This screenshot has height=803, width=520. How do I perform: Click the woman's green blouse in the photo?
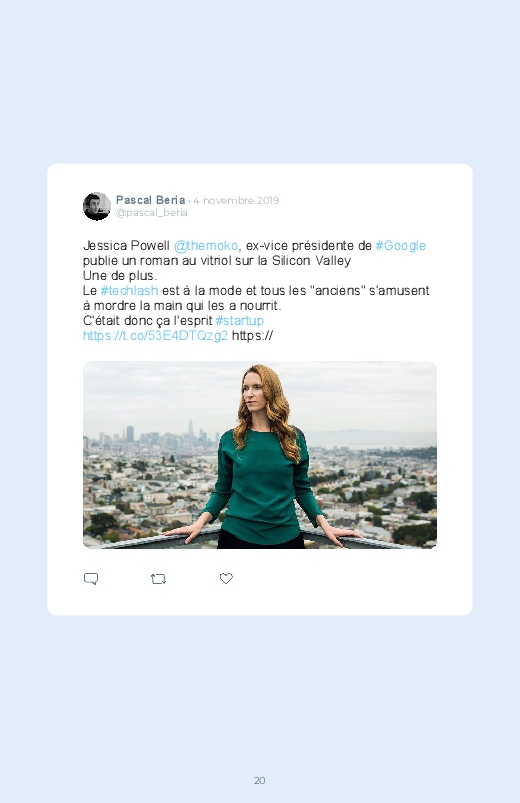tap(261, 487)
